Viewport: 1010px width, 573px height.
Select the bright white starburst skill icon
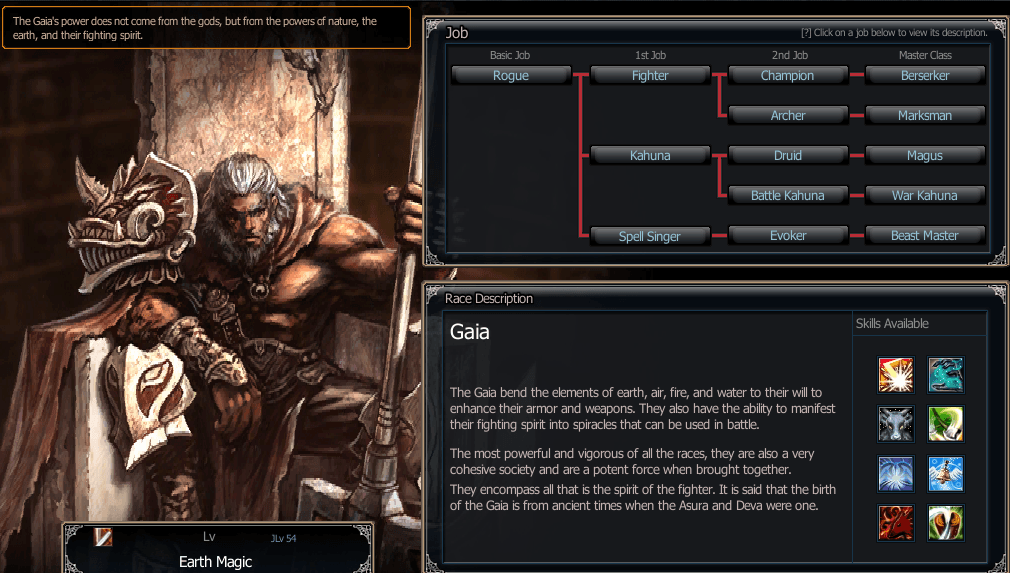coord(896,375)
